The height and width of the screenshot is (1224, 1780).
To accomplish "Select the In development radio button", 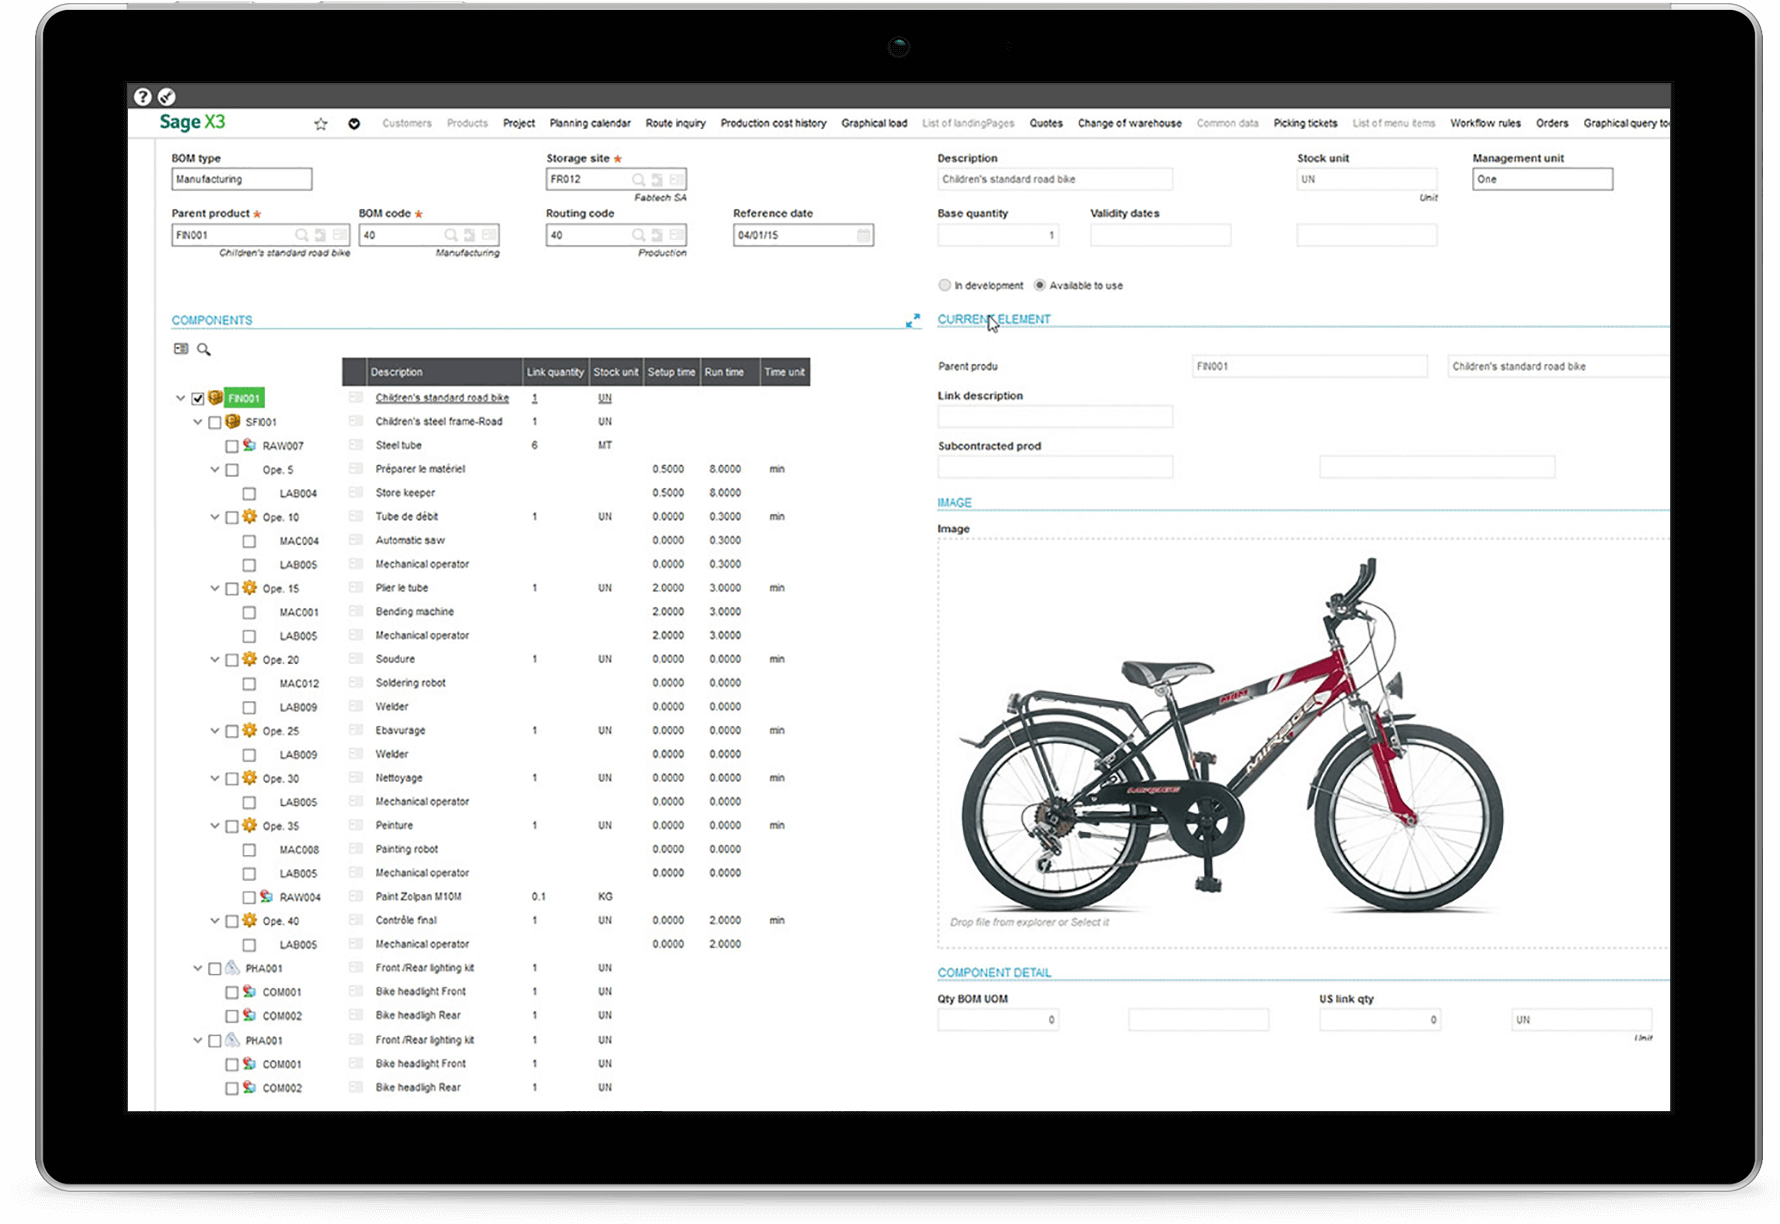I will [945, 285].
